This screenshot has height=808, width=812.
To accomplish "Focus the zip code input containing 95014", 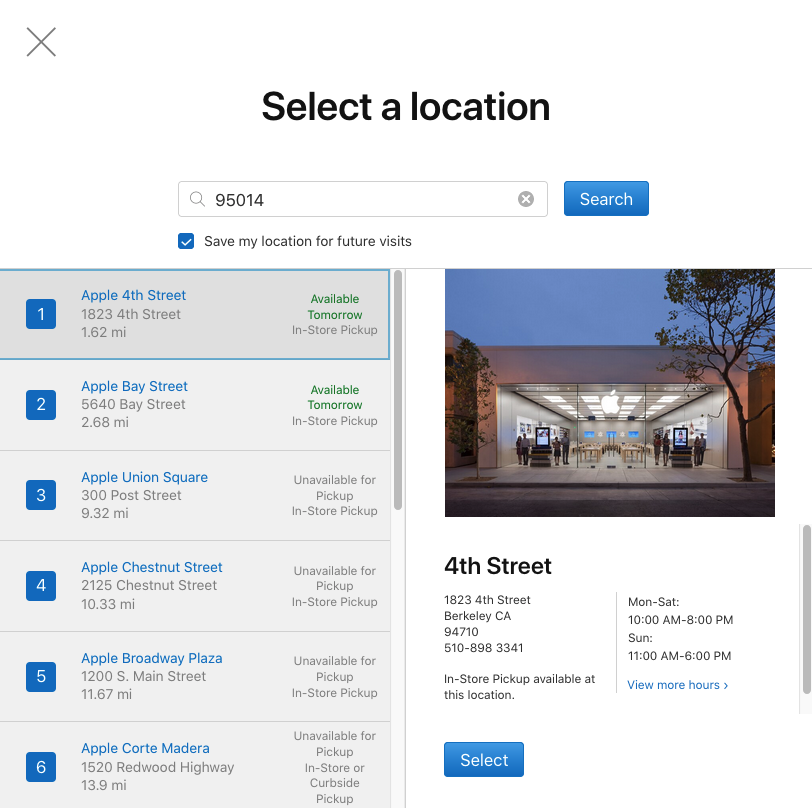I will [x=362, y=199].
